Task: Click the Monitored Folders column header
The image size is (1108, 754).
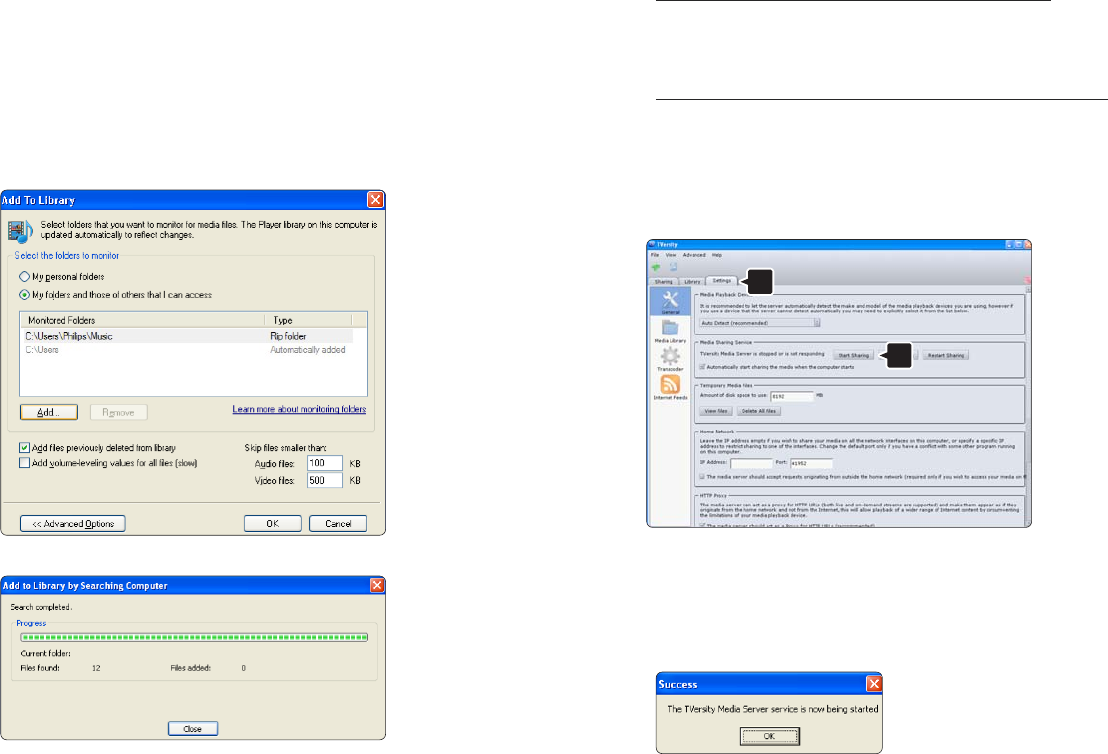Action: click(x=142, y=320)
